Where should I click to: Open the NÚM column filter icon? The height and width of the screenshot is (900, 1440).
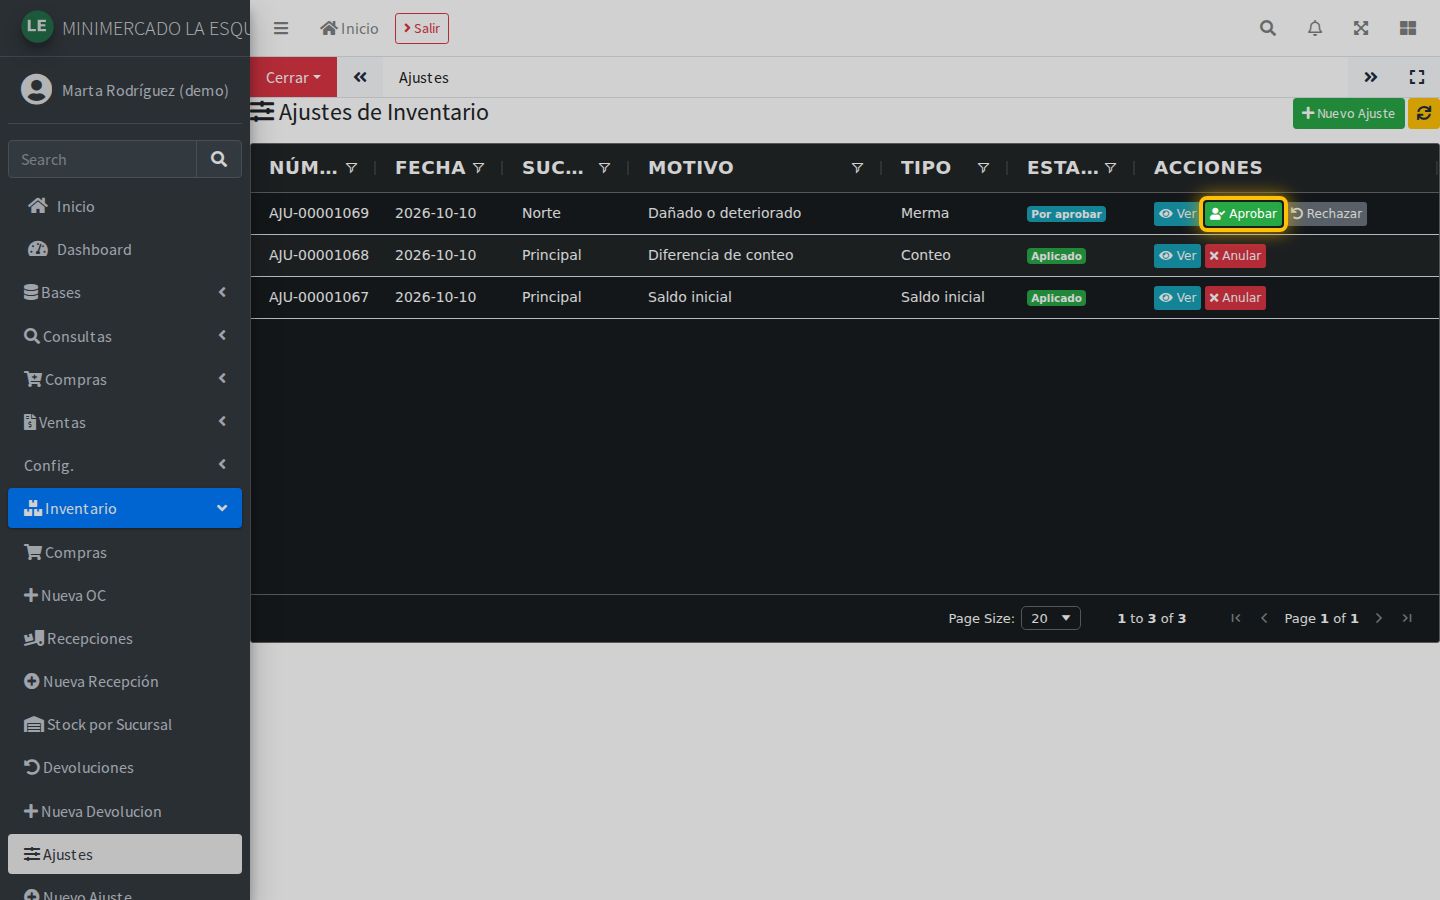coord(351,168)
